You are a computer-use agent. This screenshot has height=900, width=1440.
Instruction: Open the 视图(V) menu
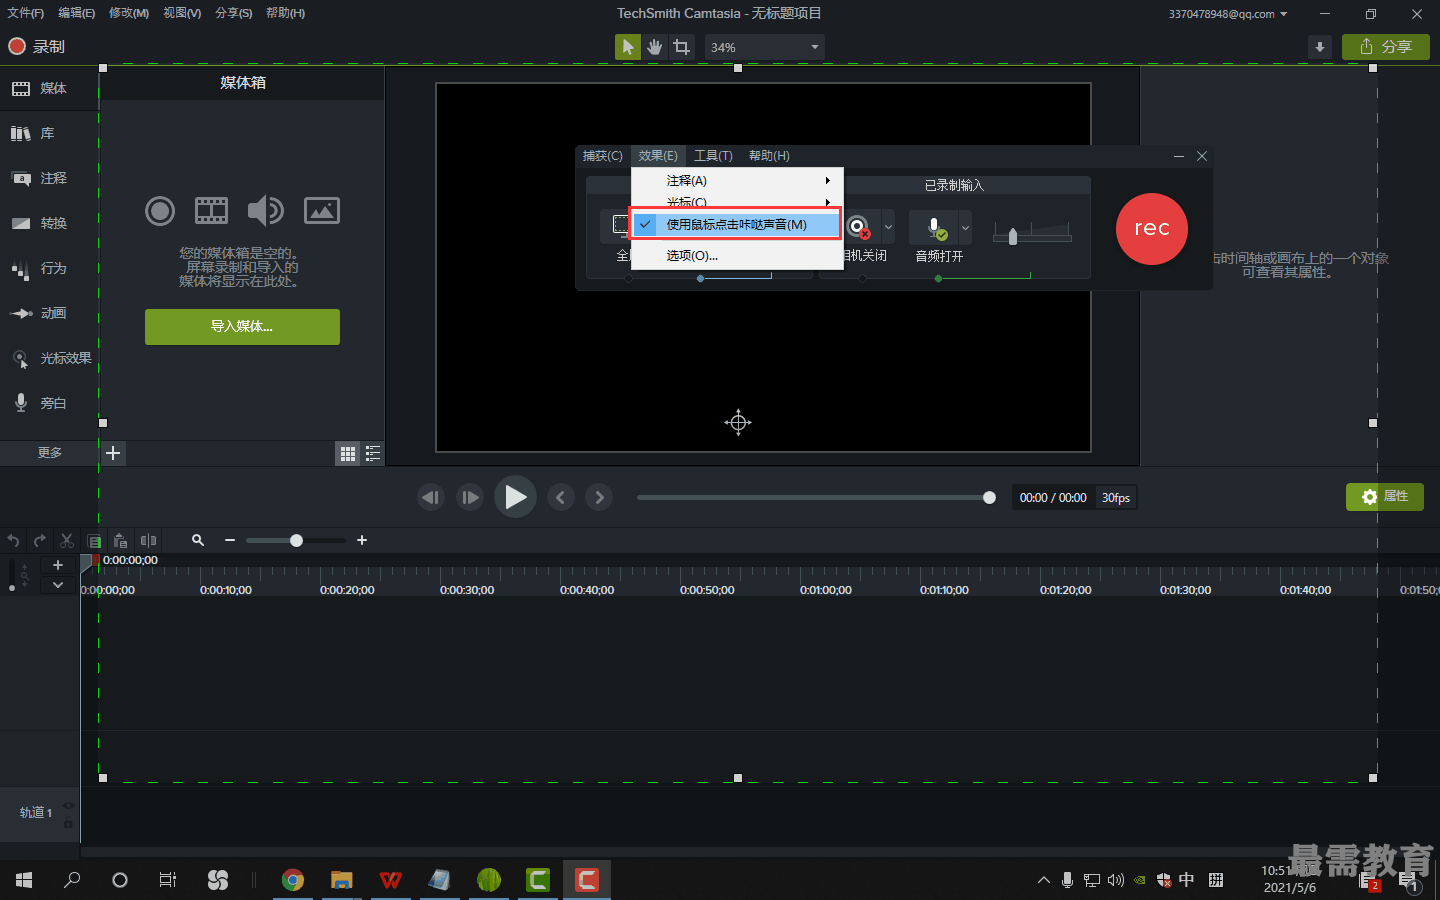point(182,13)
